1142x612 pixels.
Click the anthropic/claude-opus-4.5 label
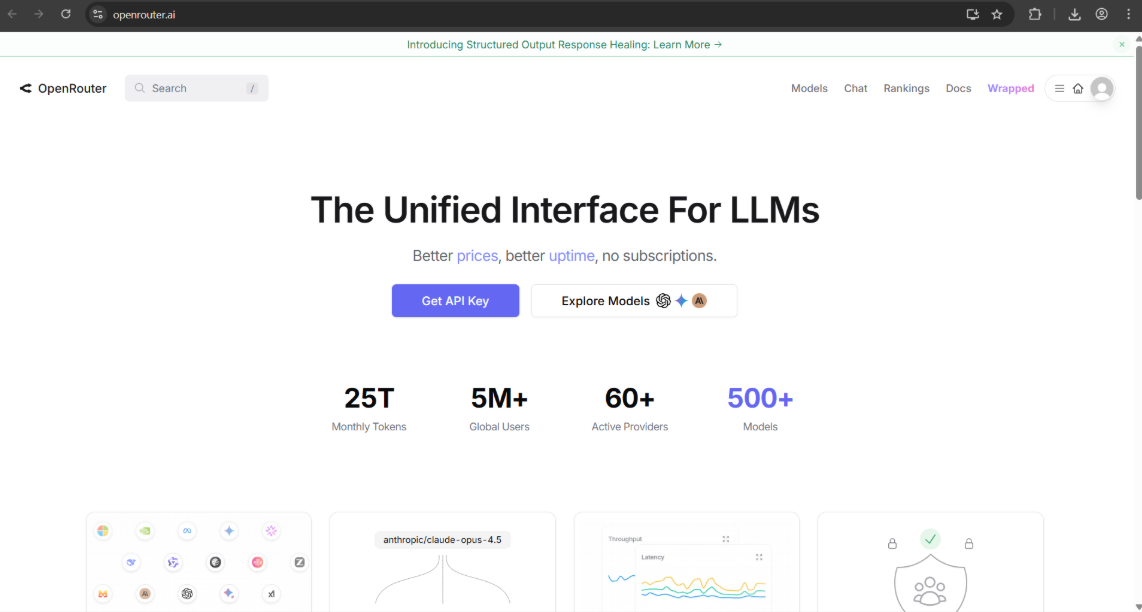pos(442,540)
